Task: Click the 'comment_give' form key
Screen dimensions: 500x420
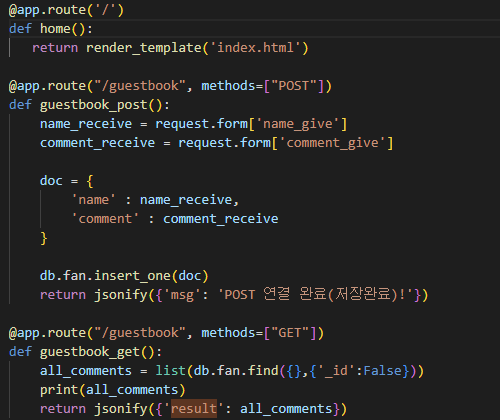Action: click(333, 143)
